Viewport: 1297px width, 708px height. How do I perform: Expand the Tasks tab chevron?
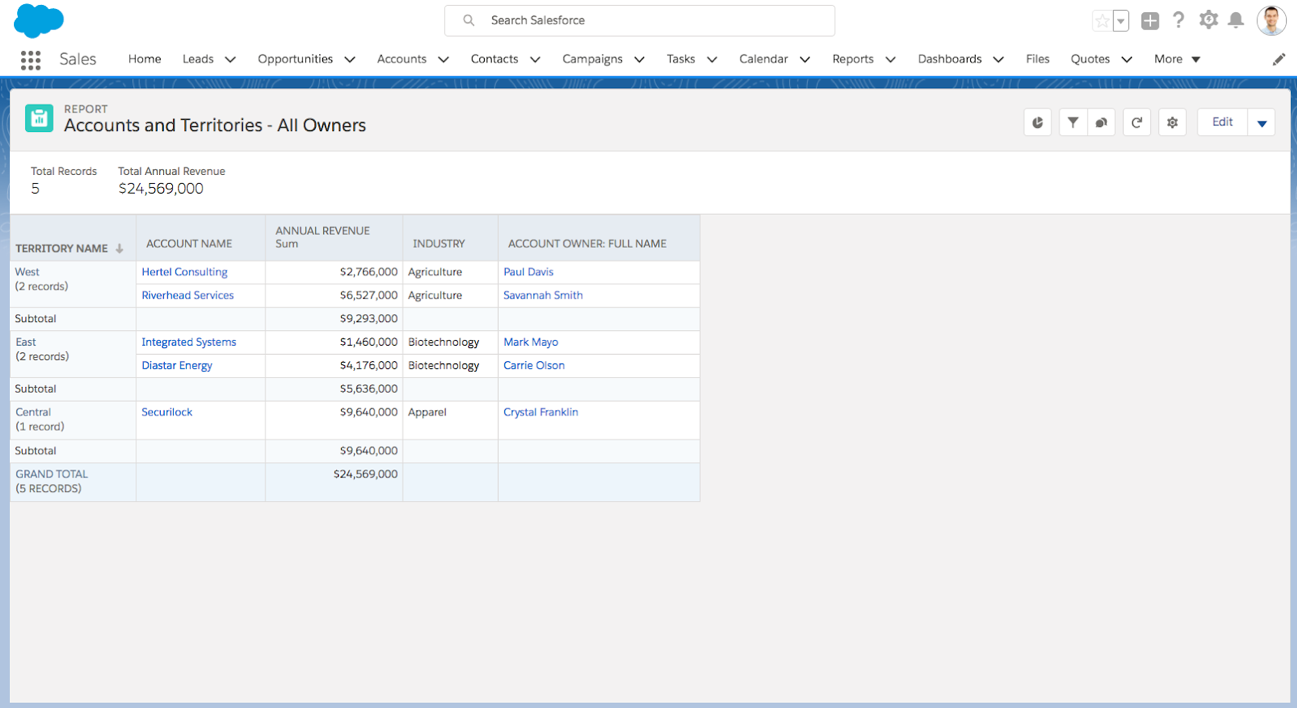point(712,60)
